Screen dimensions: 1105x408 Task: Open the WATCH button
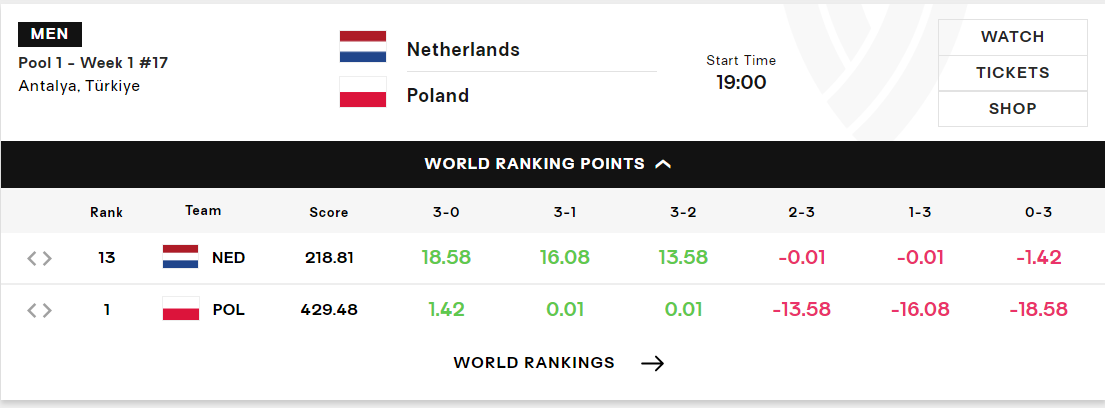[x=1013, y=37]
